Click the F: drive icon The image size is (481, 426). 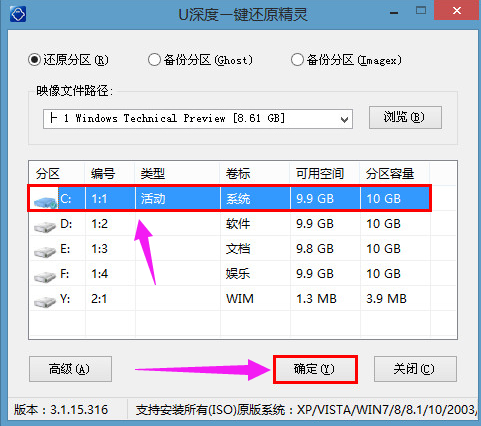pyautogui.click(x=45, y=277)
